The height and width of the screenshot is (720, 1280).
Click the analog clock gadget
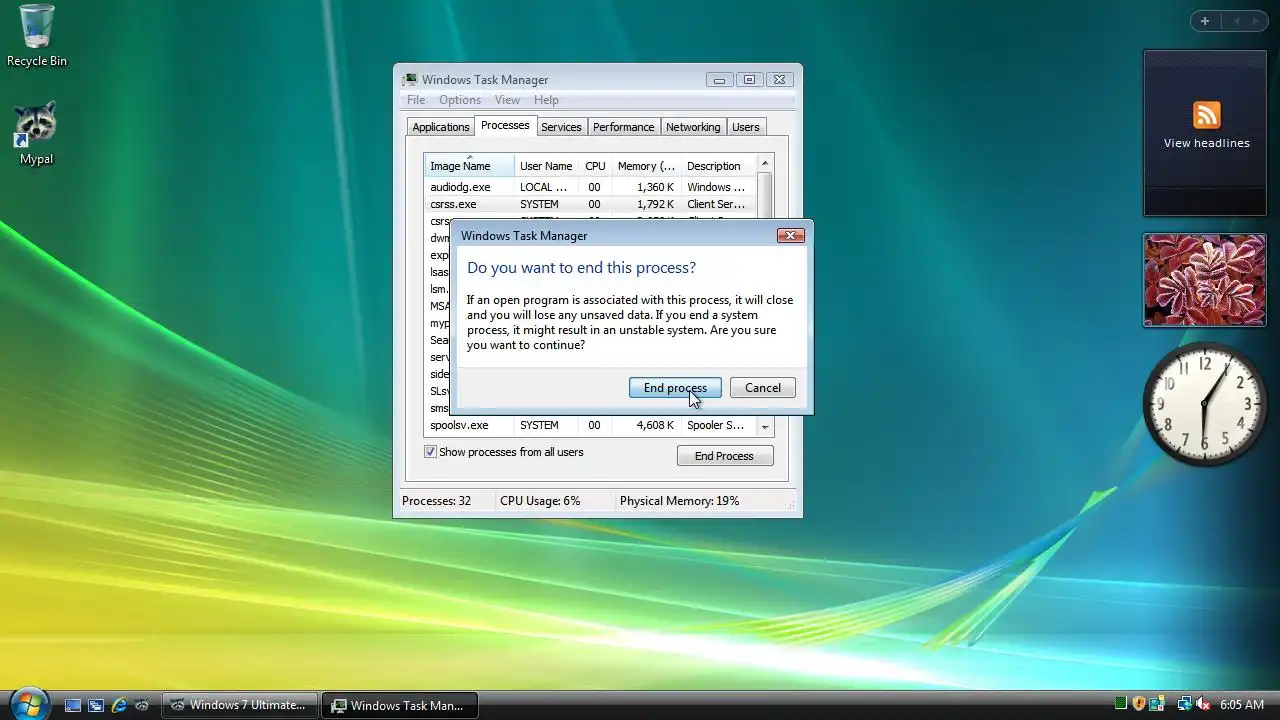(x=1205, y=403)
